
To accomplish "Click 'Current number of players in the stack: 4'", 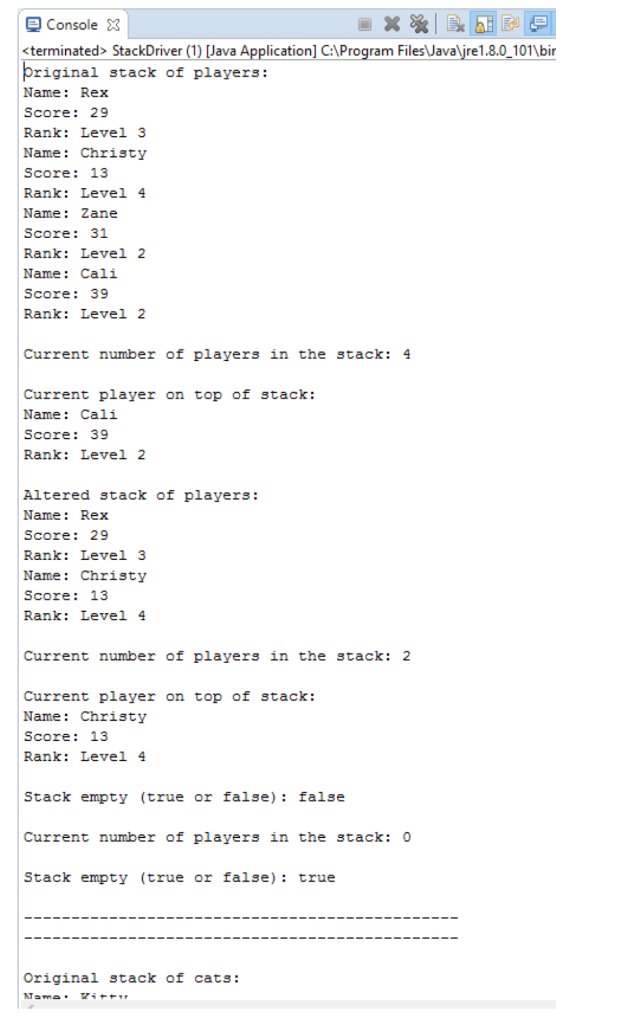I will (217, 355).
